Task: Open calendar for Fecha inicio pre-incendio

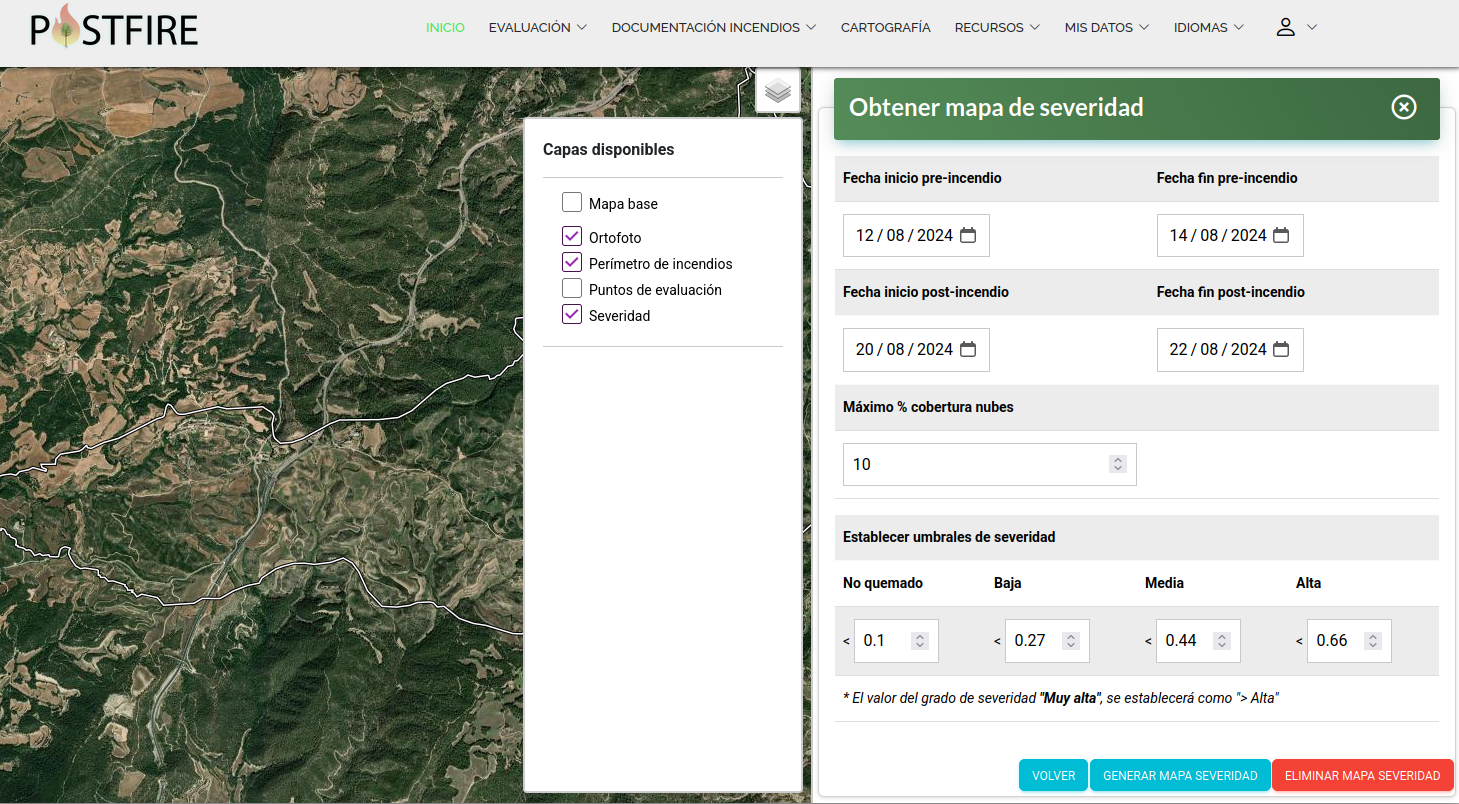Action: (x=968, y=236)
